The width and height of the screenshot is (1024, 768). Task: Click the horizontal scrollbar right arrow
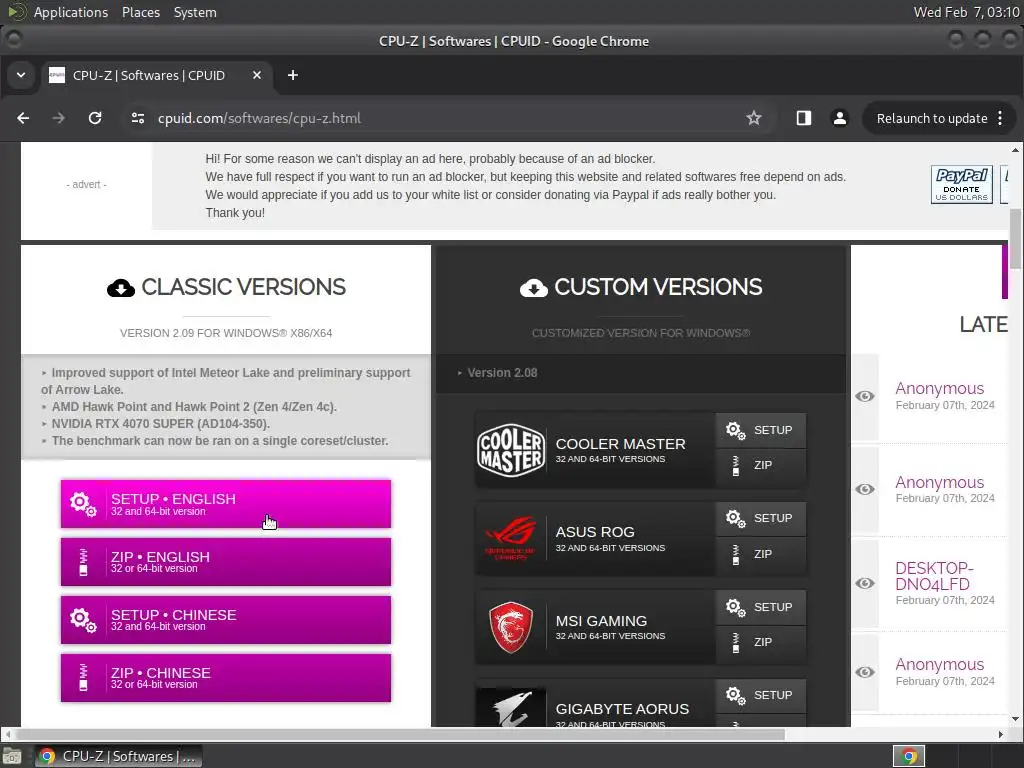coord(1000,734)
